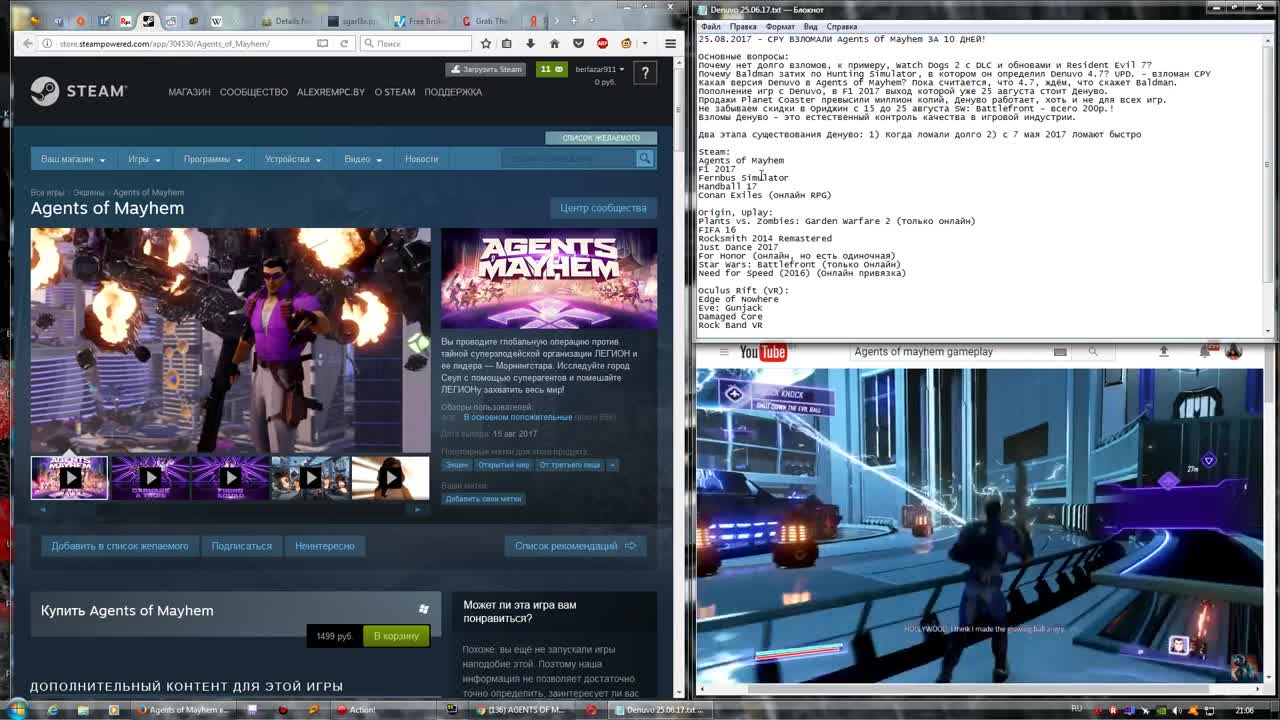Open the bookmarks library clipboard icon
The width and height of the screenshot is (1280, 720).
507,43
